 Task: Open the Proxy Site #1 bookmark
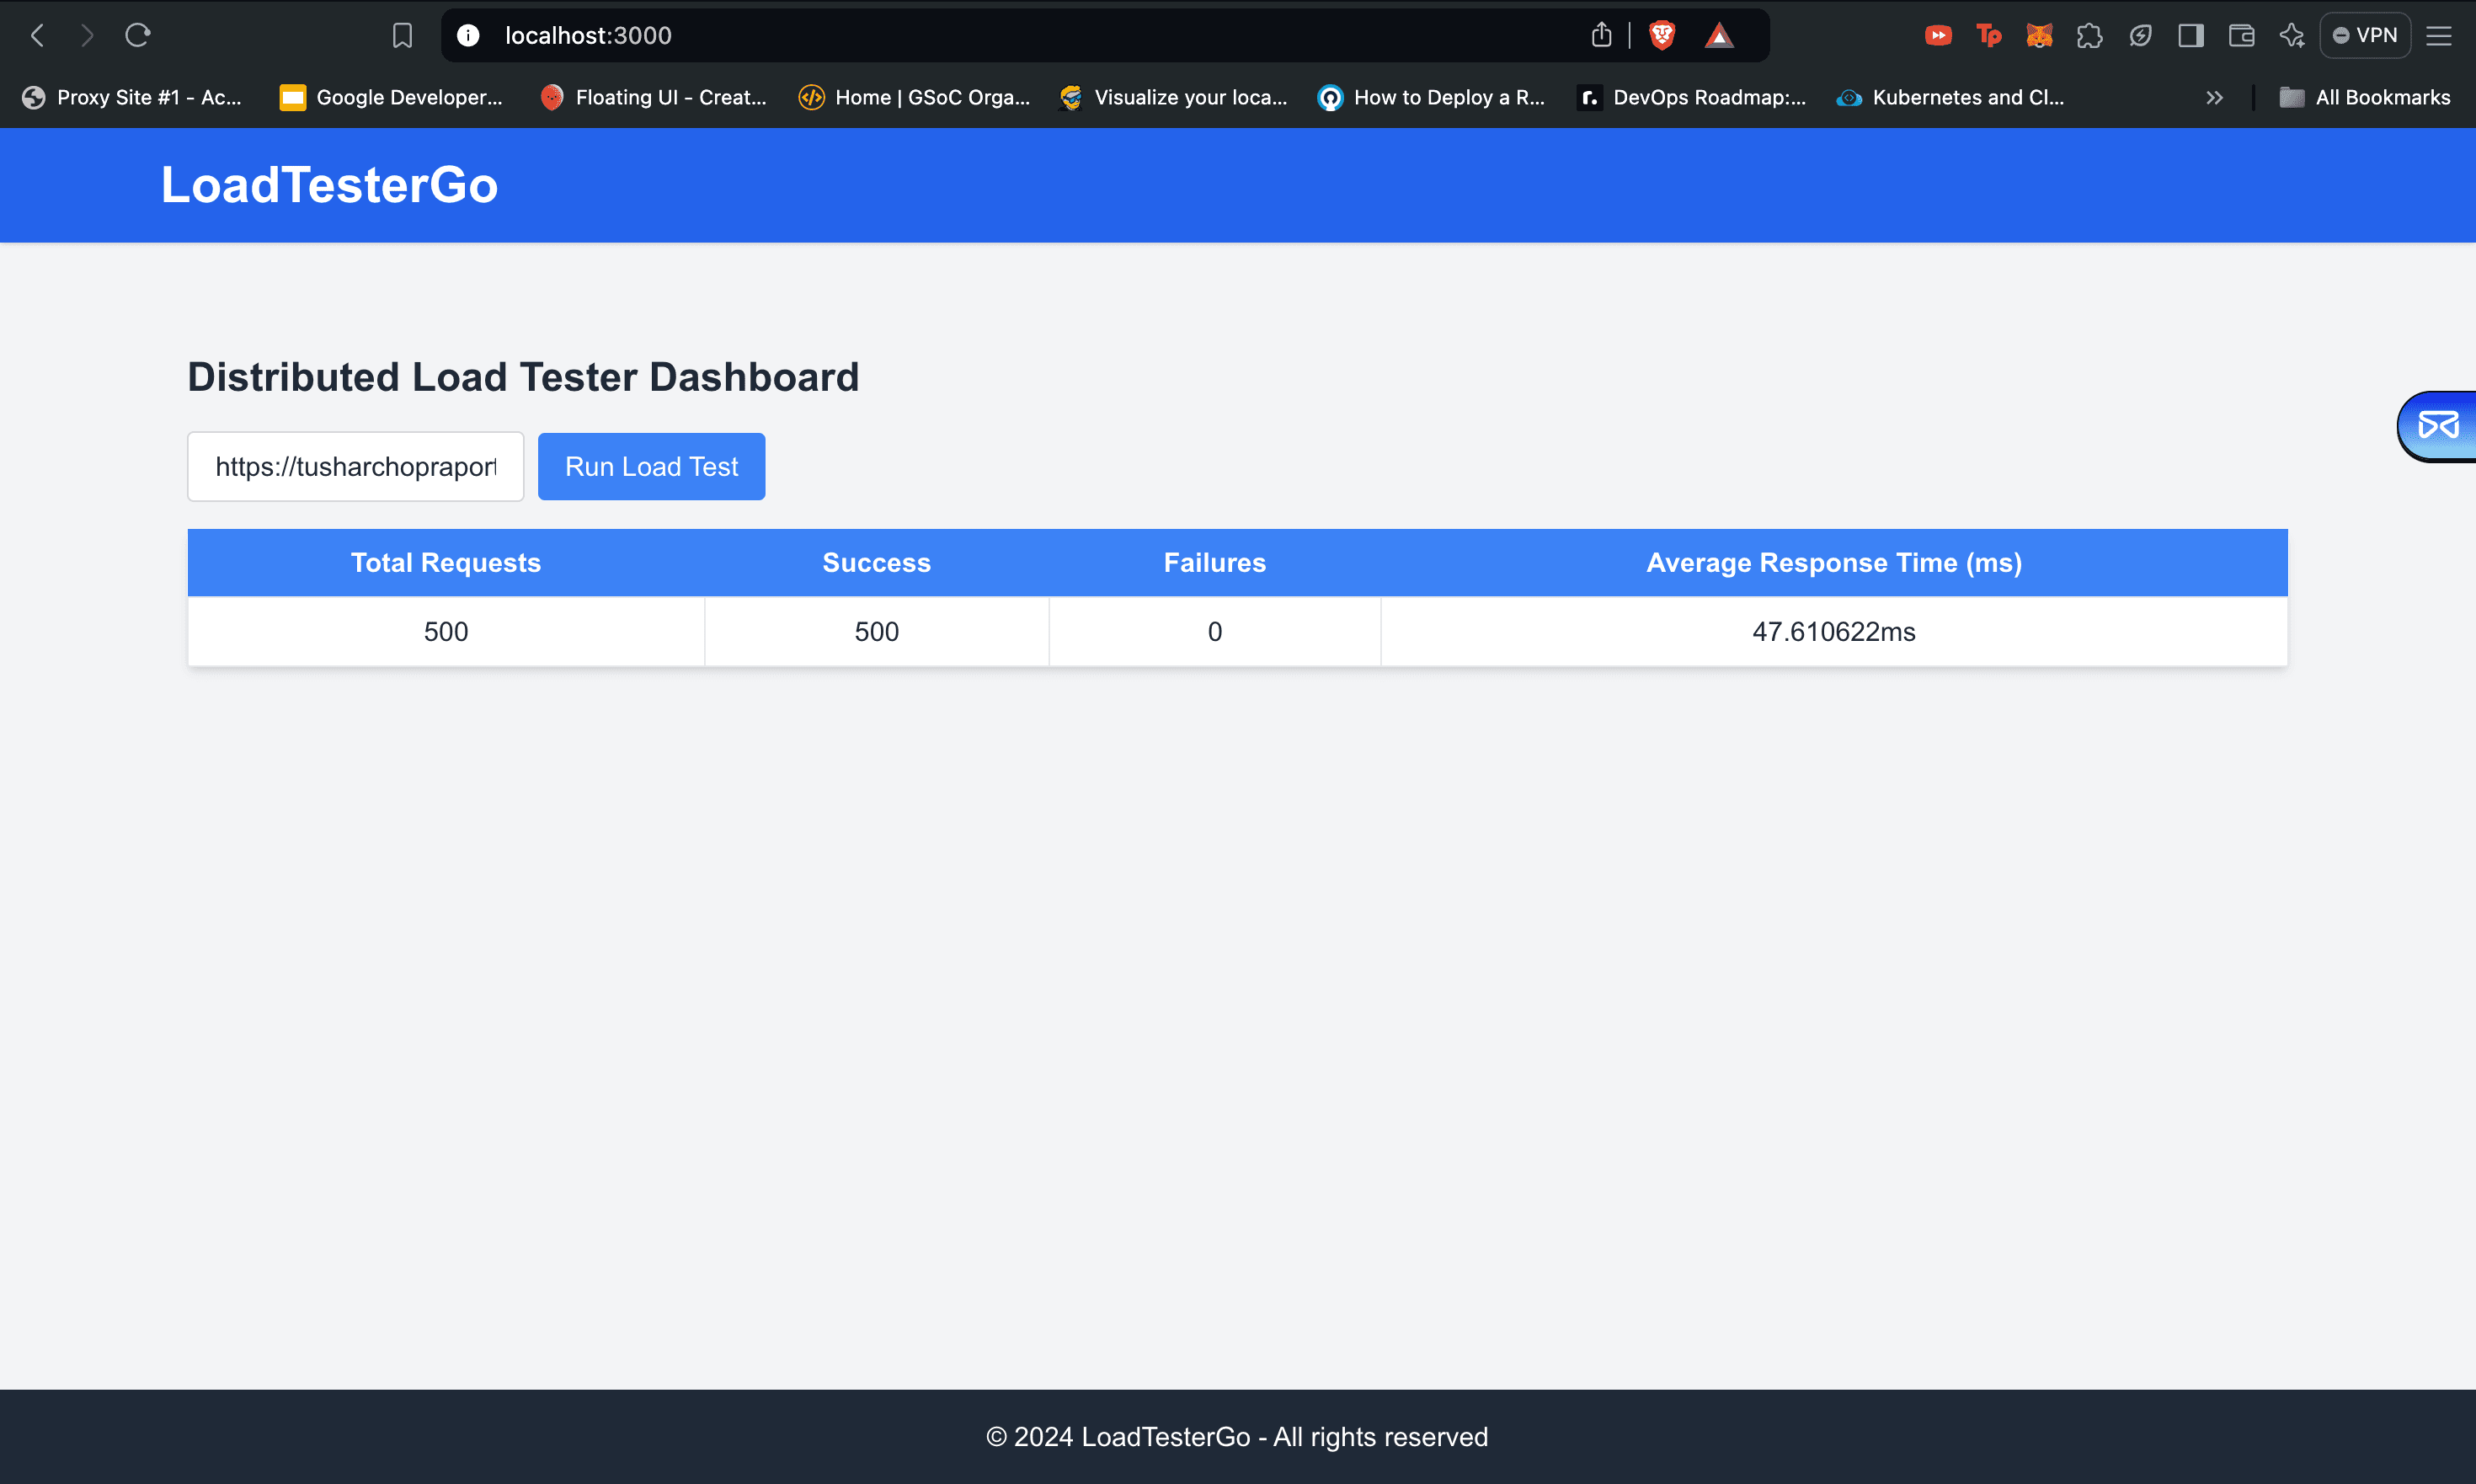click(133, 97)
